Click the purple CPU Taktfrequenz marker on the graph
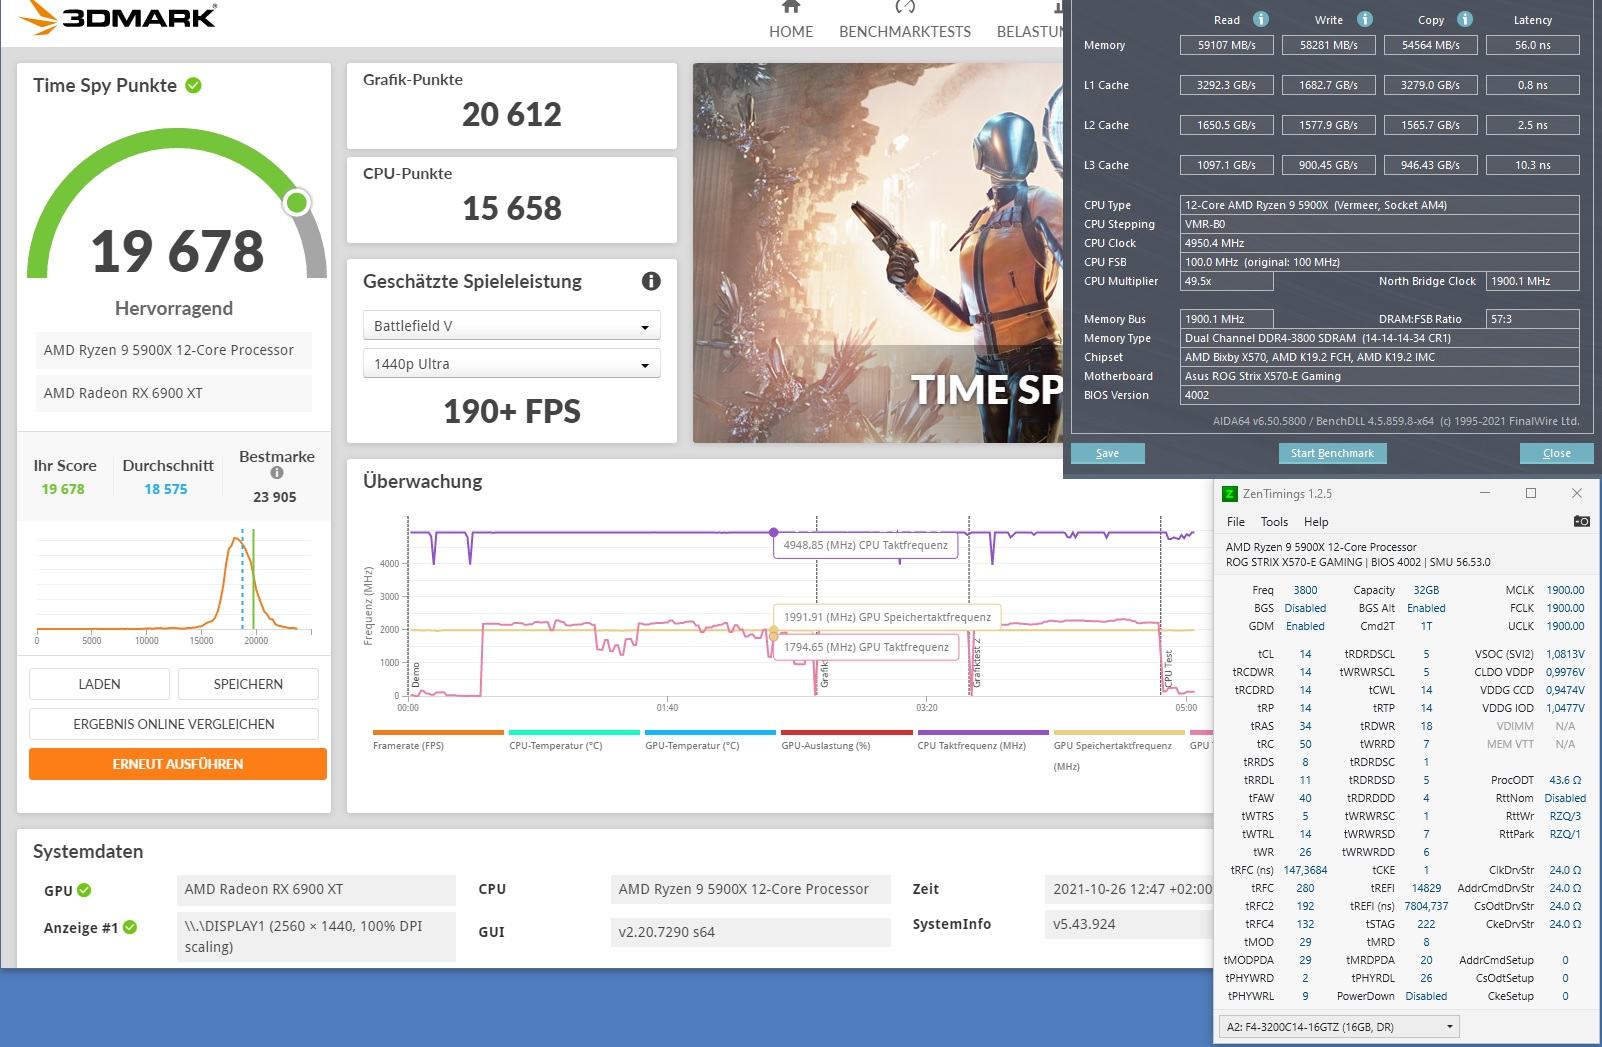Image resolution: width=1602 pixels, height=1047 pixels. click(x=773, y=533)
